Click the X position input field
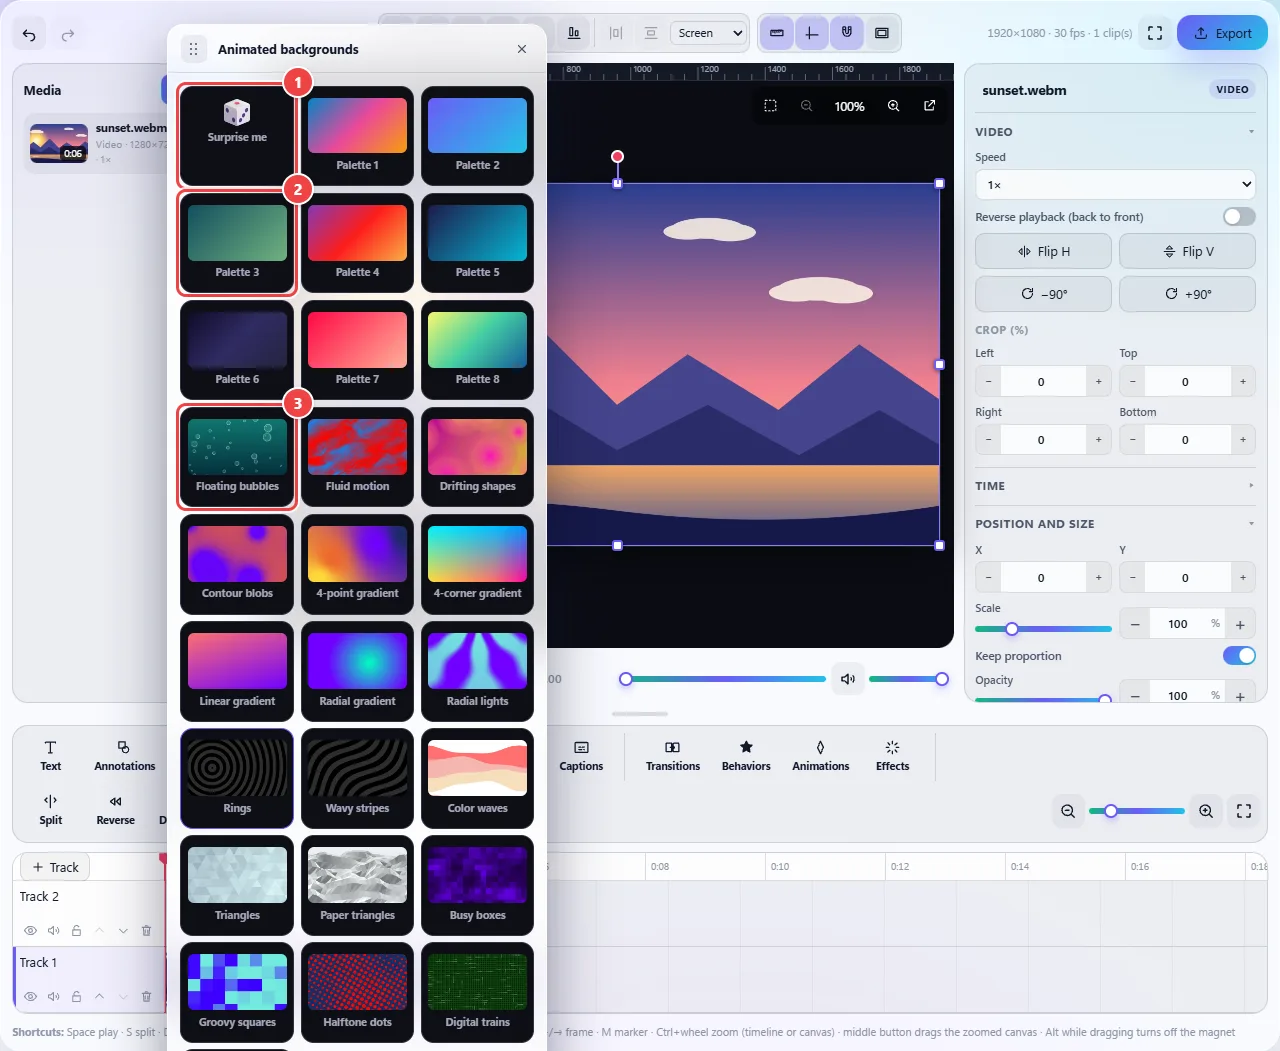This screenshot has width=1280, height=1051. [1041, 578]
